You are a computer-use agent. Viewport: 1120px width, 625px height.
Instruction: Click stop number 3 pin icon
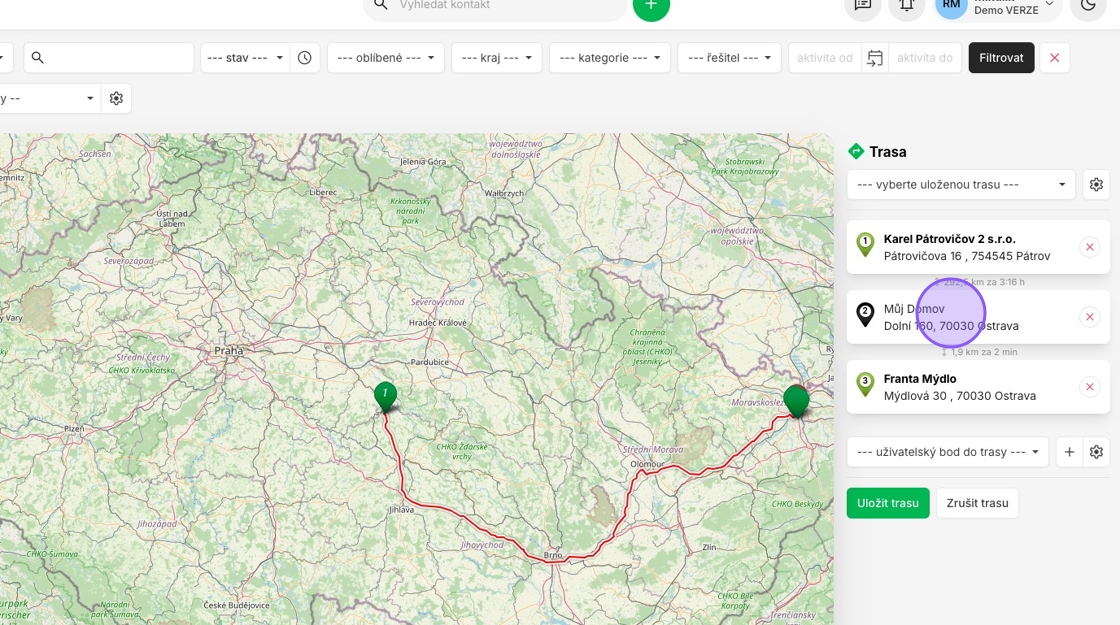click(x=865, y=384)
